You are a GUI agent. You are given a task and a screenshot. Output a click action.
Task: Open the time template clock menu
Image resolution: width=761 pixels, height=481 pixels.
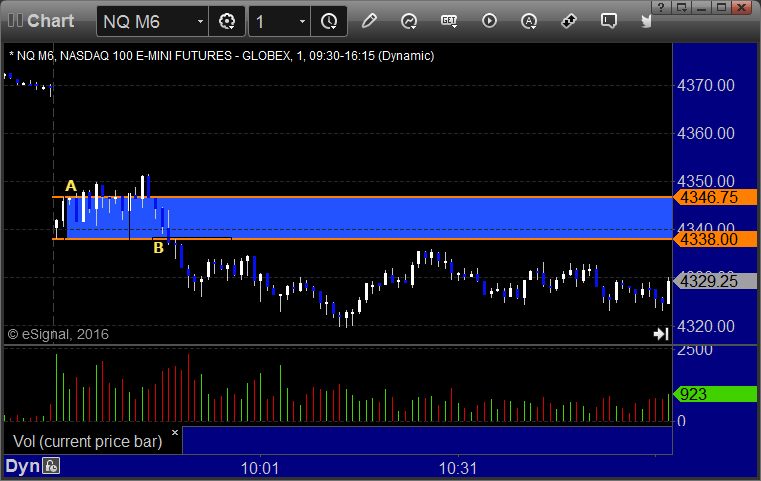click(329, 21)
